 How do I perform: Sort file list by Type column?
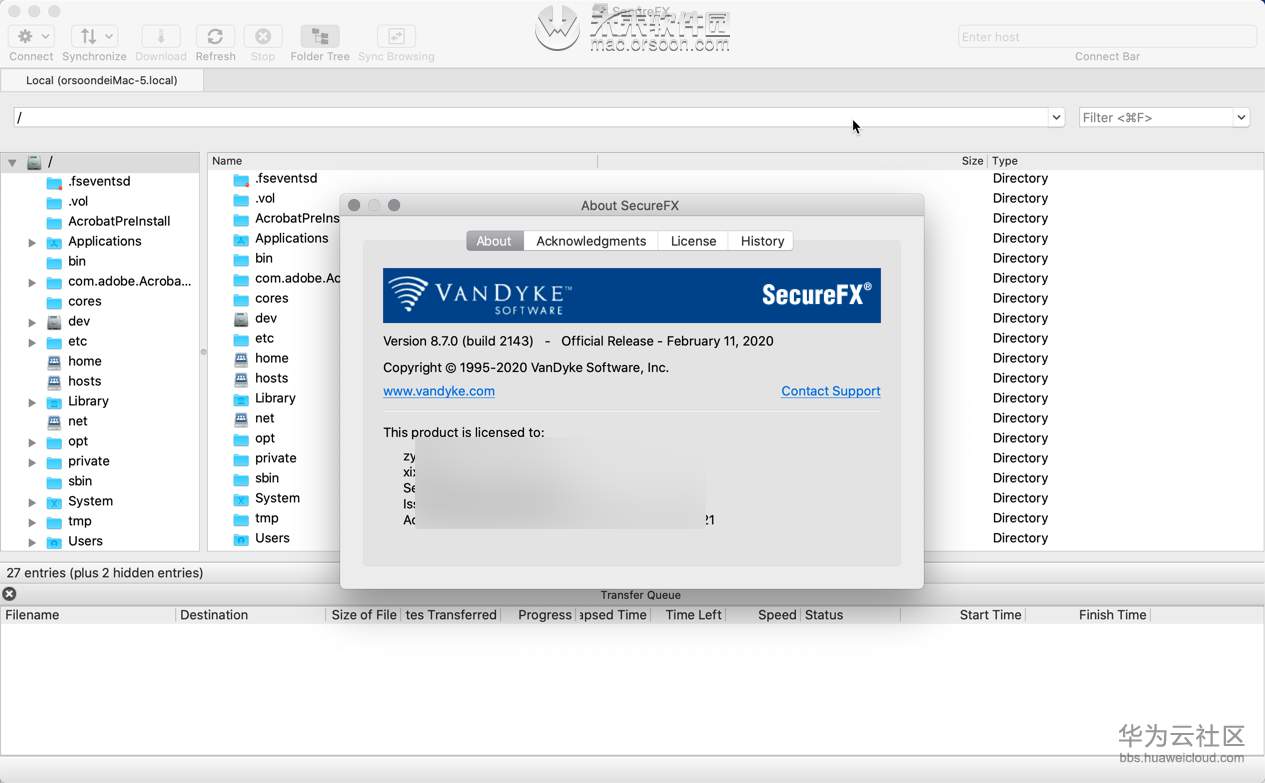click(1125, 161)
